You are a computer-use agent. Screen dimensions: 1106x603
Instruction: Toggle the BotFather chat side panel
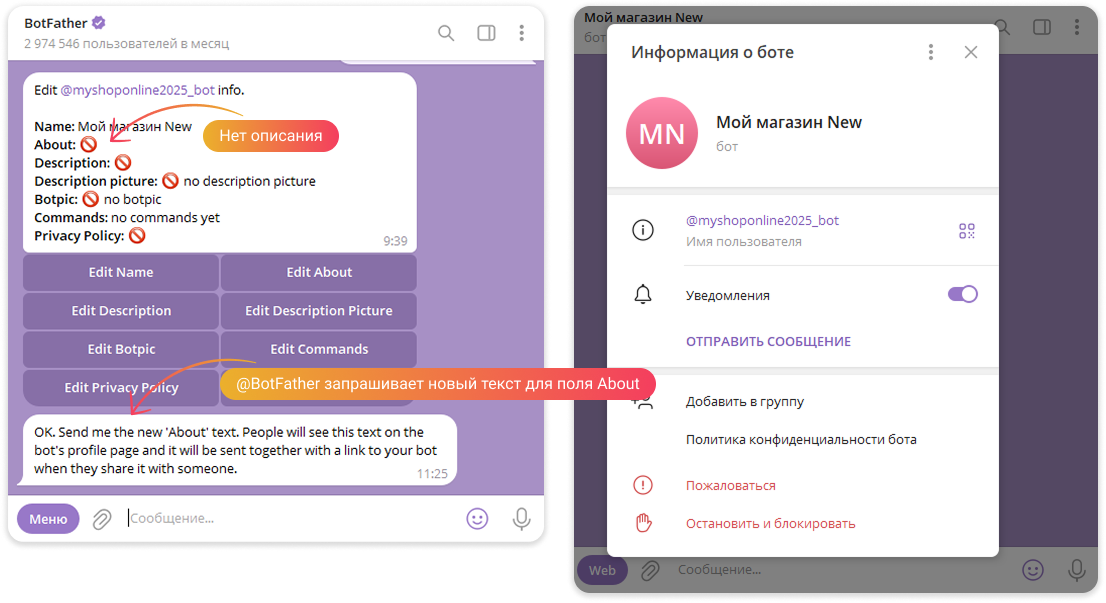tap(486, 33)
